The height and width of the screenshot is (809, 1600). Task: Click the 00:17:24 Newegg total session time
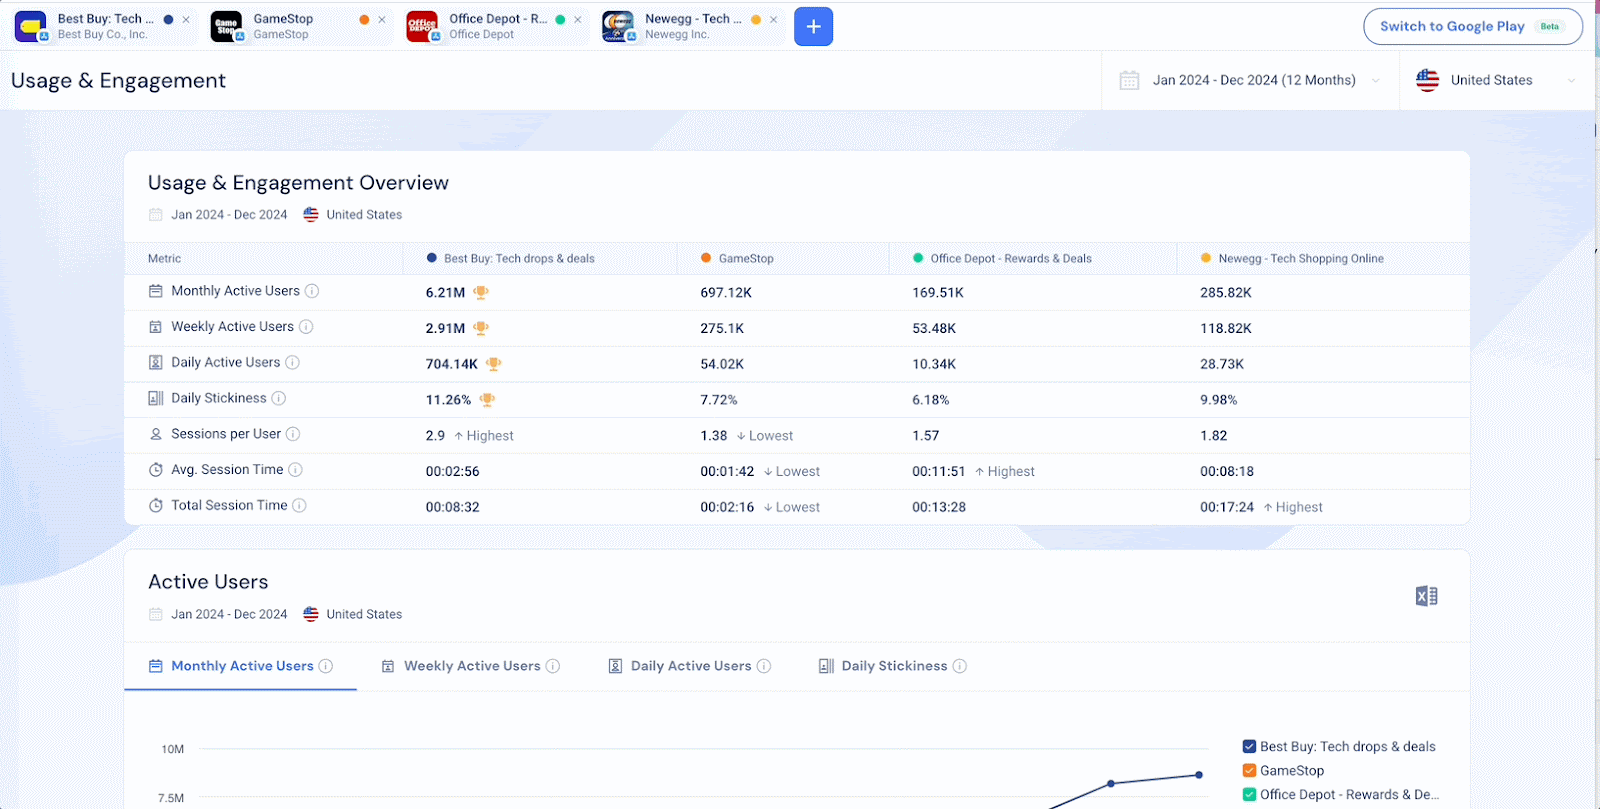coord(1227,507)
